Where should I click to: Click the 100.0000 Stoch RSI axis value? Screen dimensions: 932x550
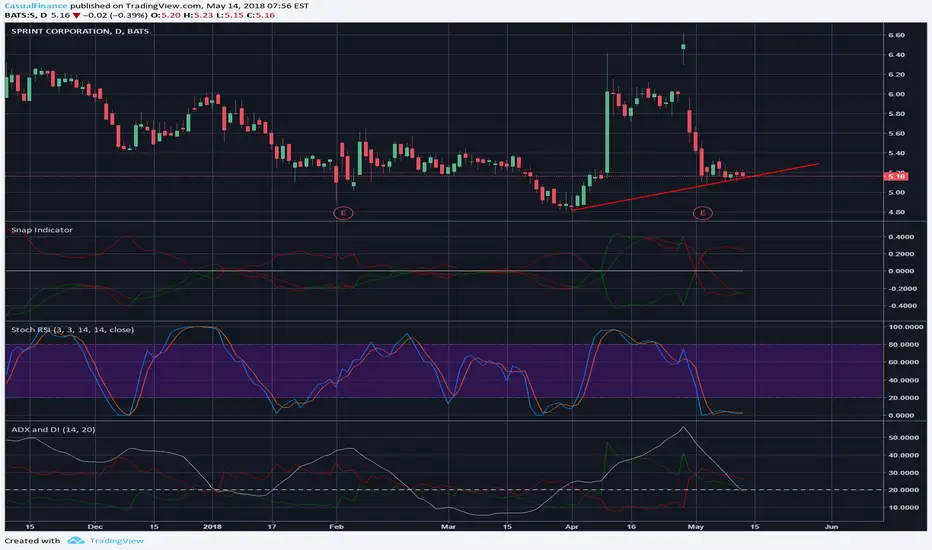coord(906,327)
